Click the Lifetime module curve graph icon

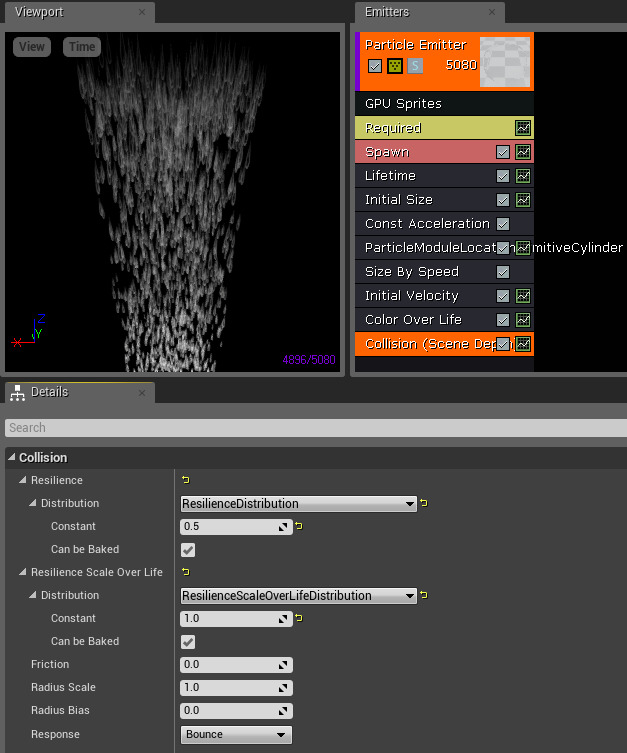pos(523,176)
